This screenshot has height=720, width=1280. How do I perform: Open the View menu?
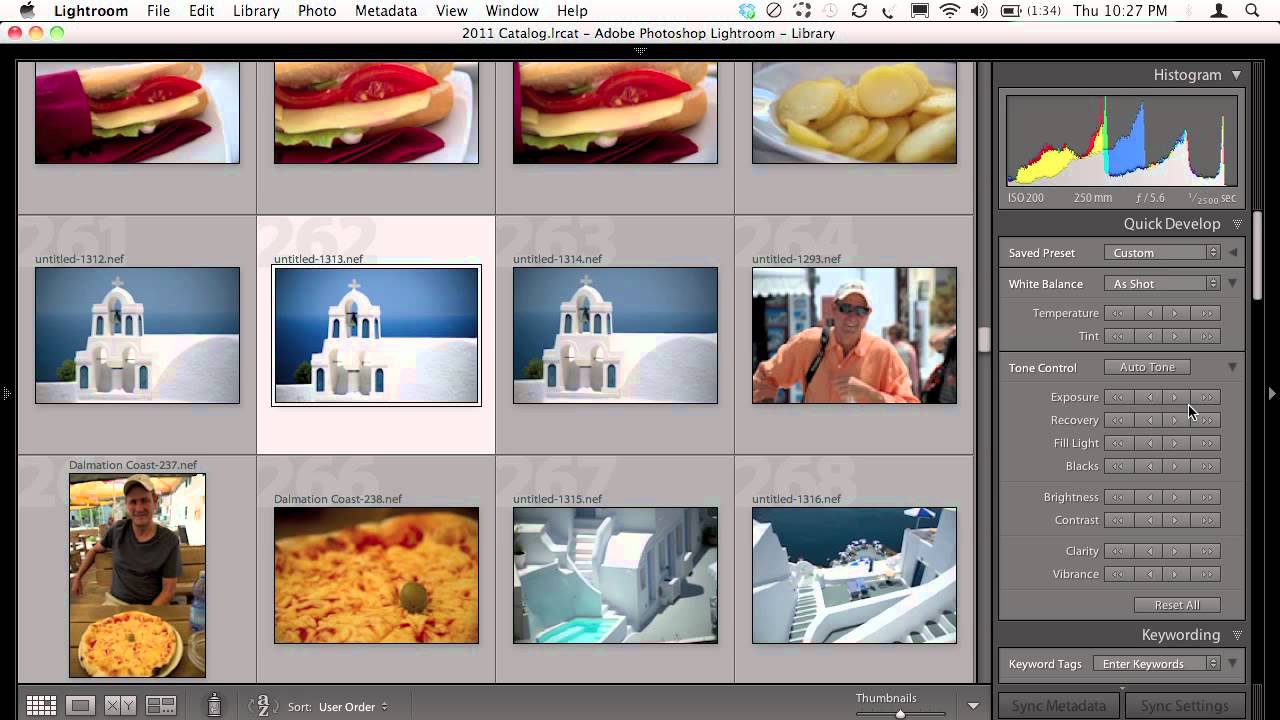pos(452,11)
